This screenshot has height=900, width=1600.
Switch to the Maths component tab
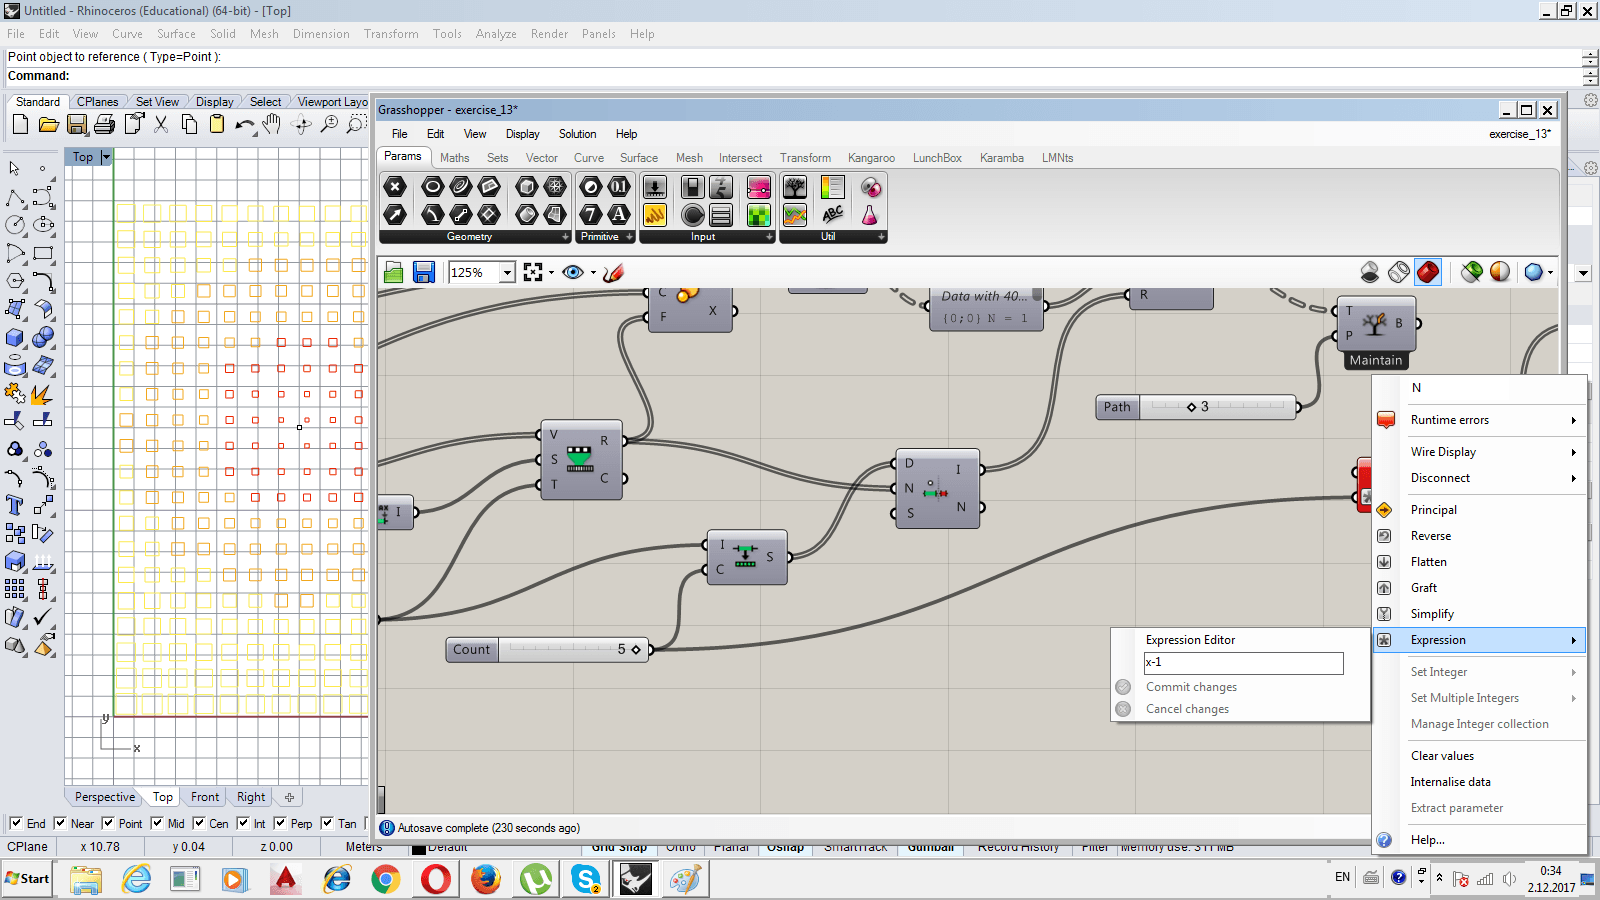(455, 158)
